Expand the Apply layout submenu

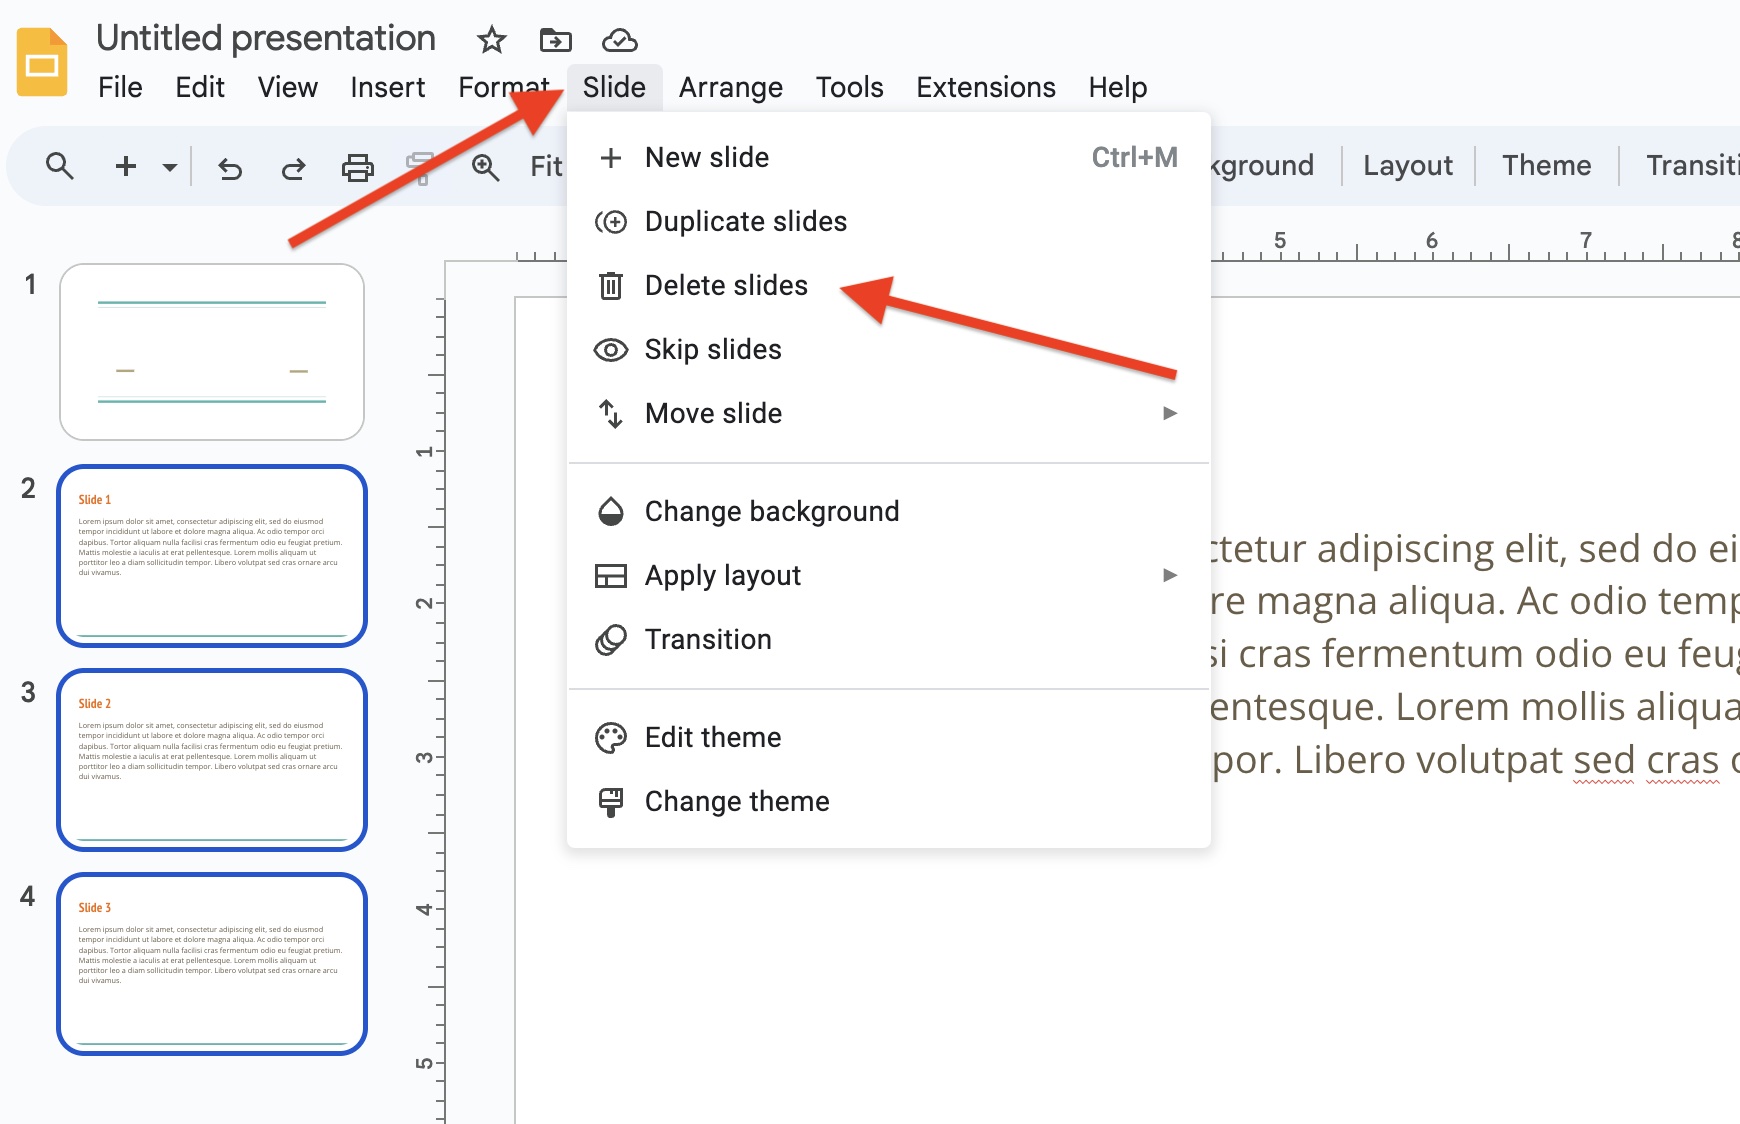(1168, 575)
